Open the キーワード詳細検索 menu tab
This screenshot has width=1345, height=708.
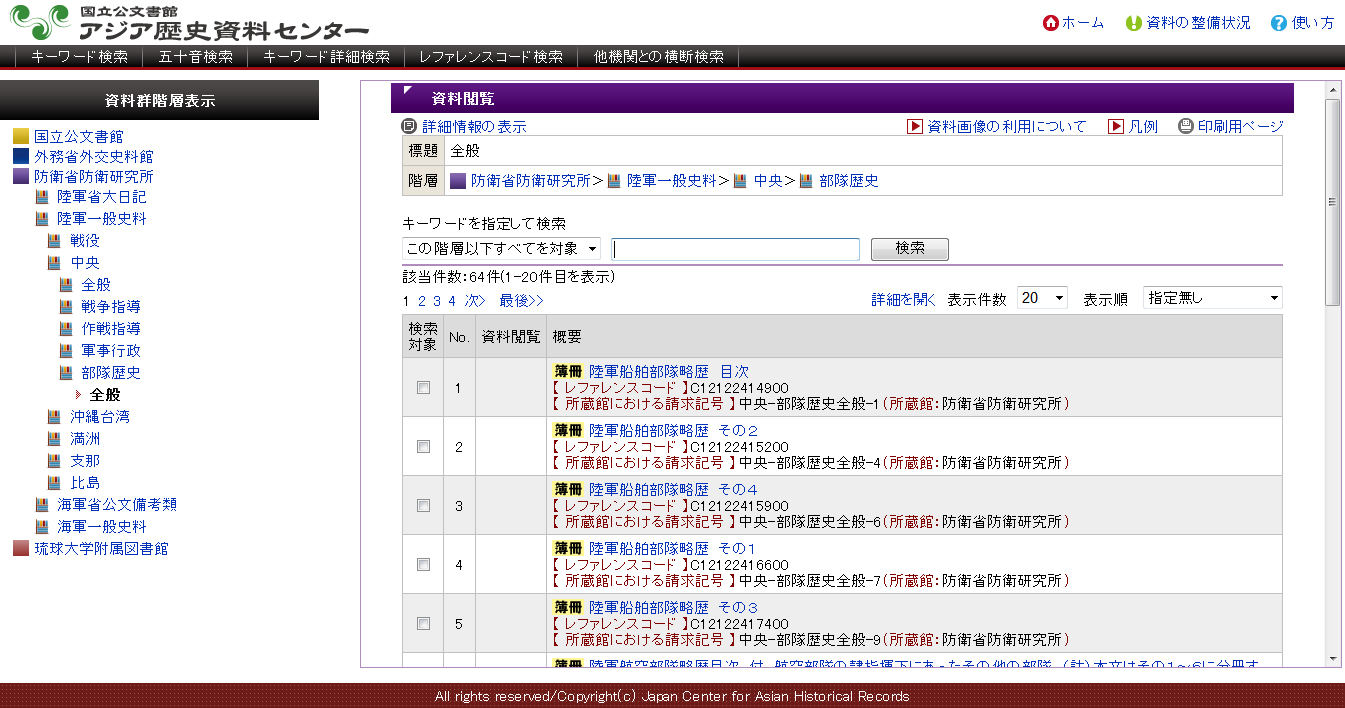[326, 57]
